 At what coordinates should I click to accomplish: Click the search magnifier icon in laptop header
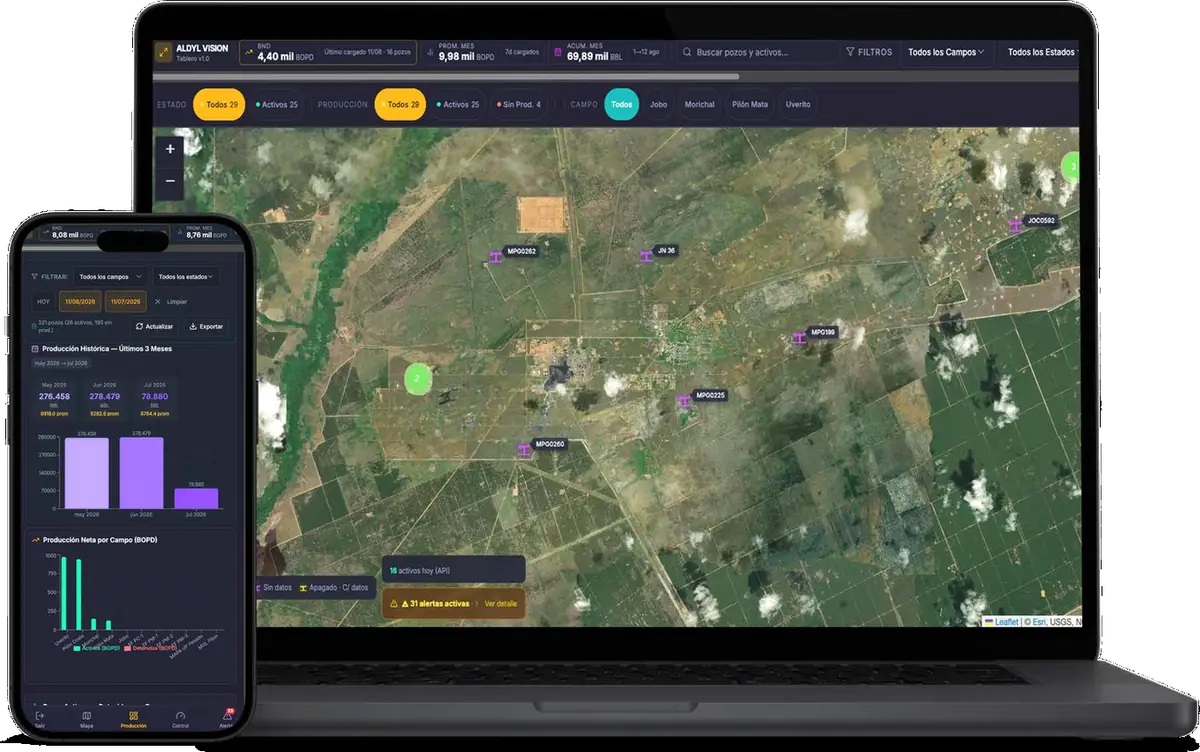[686, 52]
